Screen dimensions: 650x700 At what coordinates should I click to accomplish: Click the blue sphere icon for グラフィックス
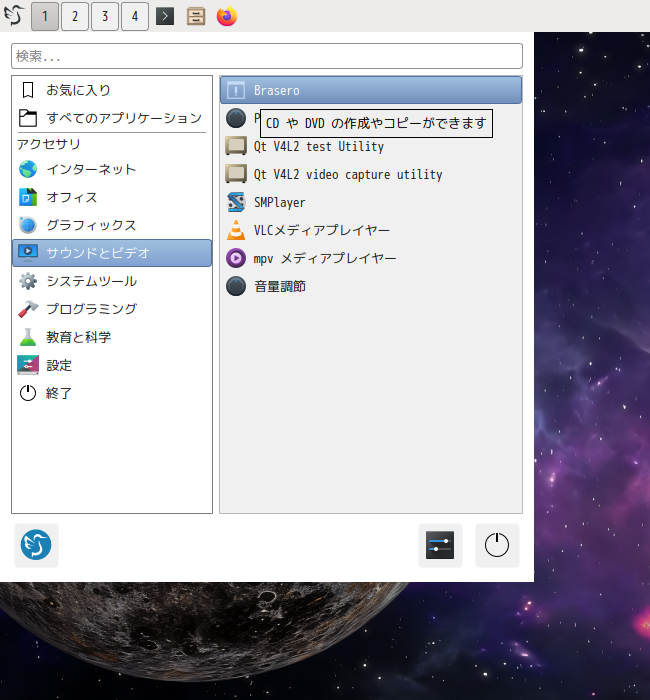click(x=28, y=225)
